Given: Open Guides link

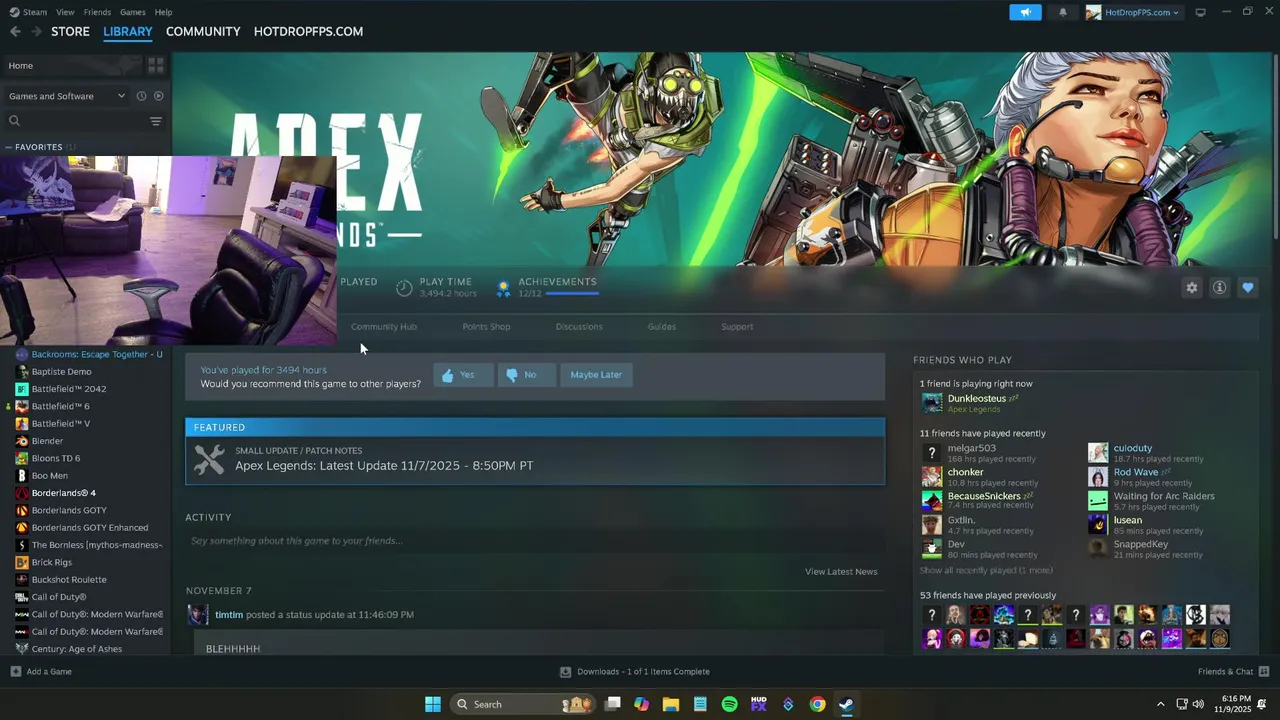Looking at the screenshot, I should point(662,327).
